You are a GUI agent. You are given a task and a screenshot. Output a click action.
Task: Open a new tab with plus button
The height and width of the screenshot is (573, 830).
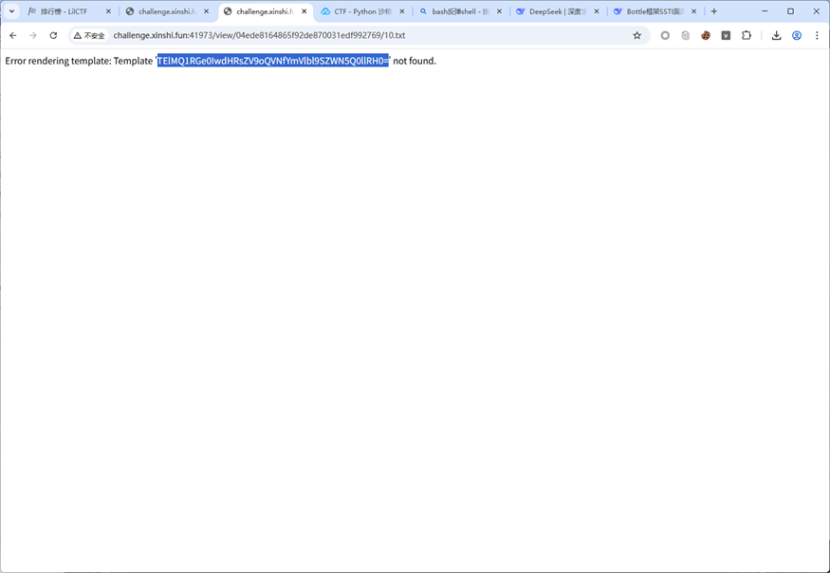click(x=714, y=11)
